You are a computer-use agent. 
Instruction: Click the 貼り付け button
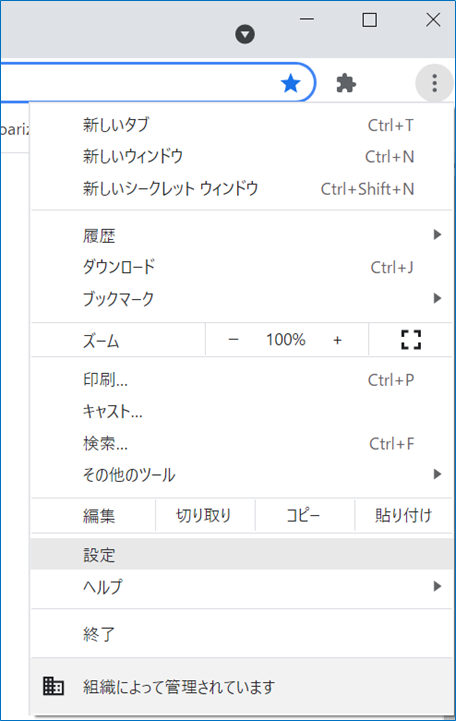click(404, 515)
